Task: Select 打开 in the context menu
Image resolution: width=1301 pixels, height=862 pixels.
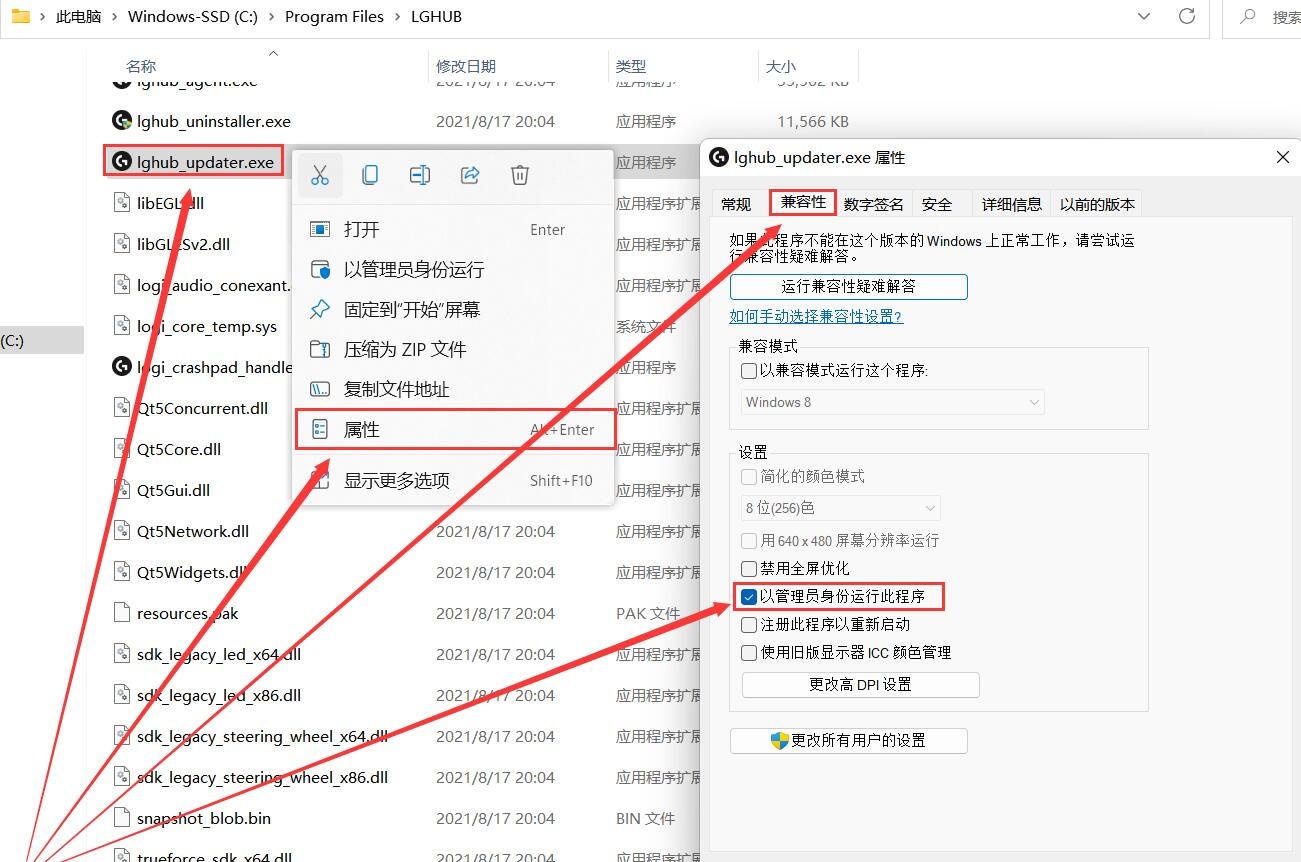Action: (x=453, y=229)
